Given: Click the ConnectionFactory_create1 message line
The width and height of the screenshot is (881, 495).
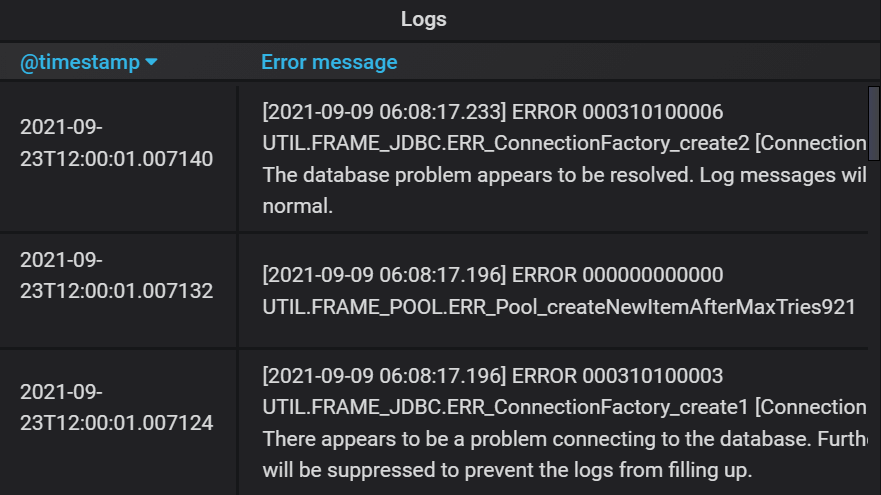Looking at the screenshot, I should click(x=565, y=407).
